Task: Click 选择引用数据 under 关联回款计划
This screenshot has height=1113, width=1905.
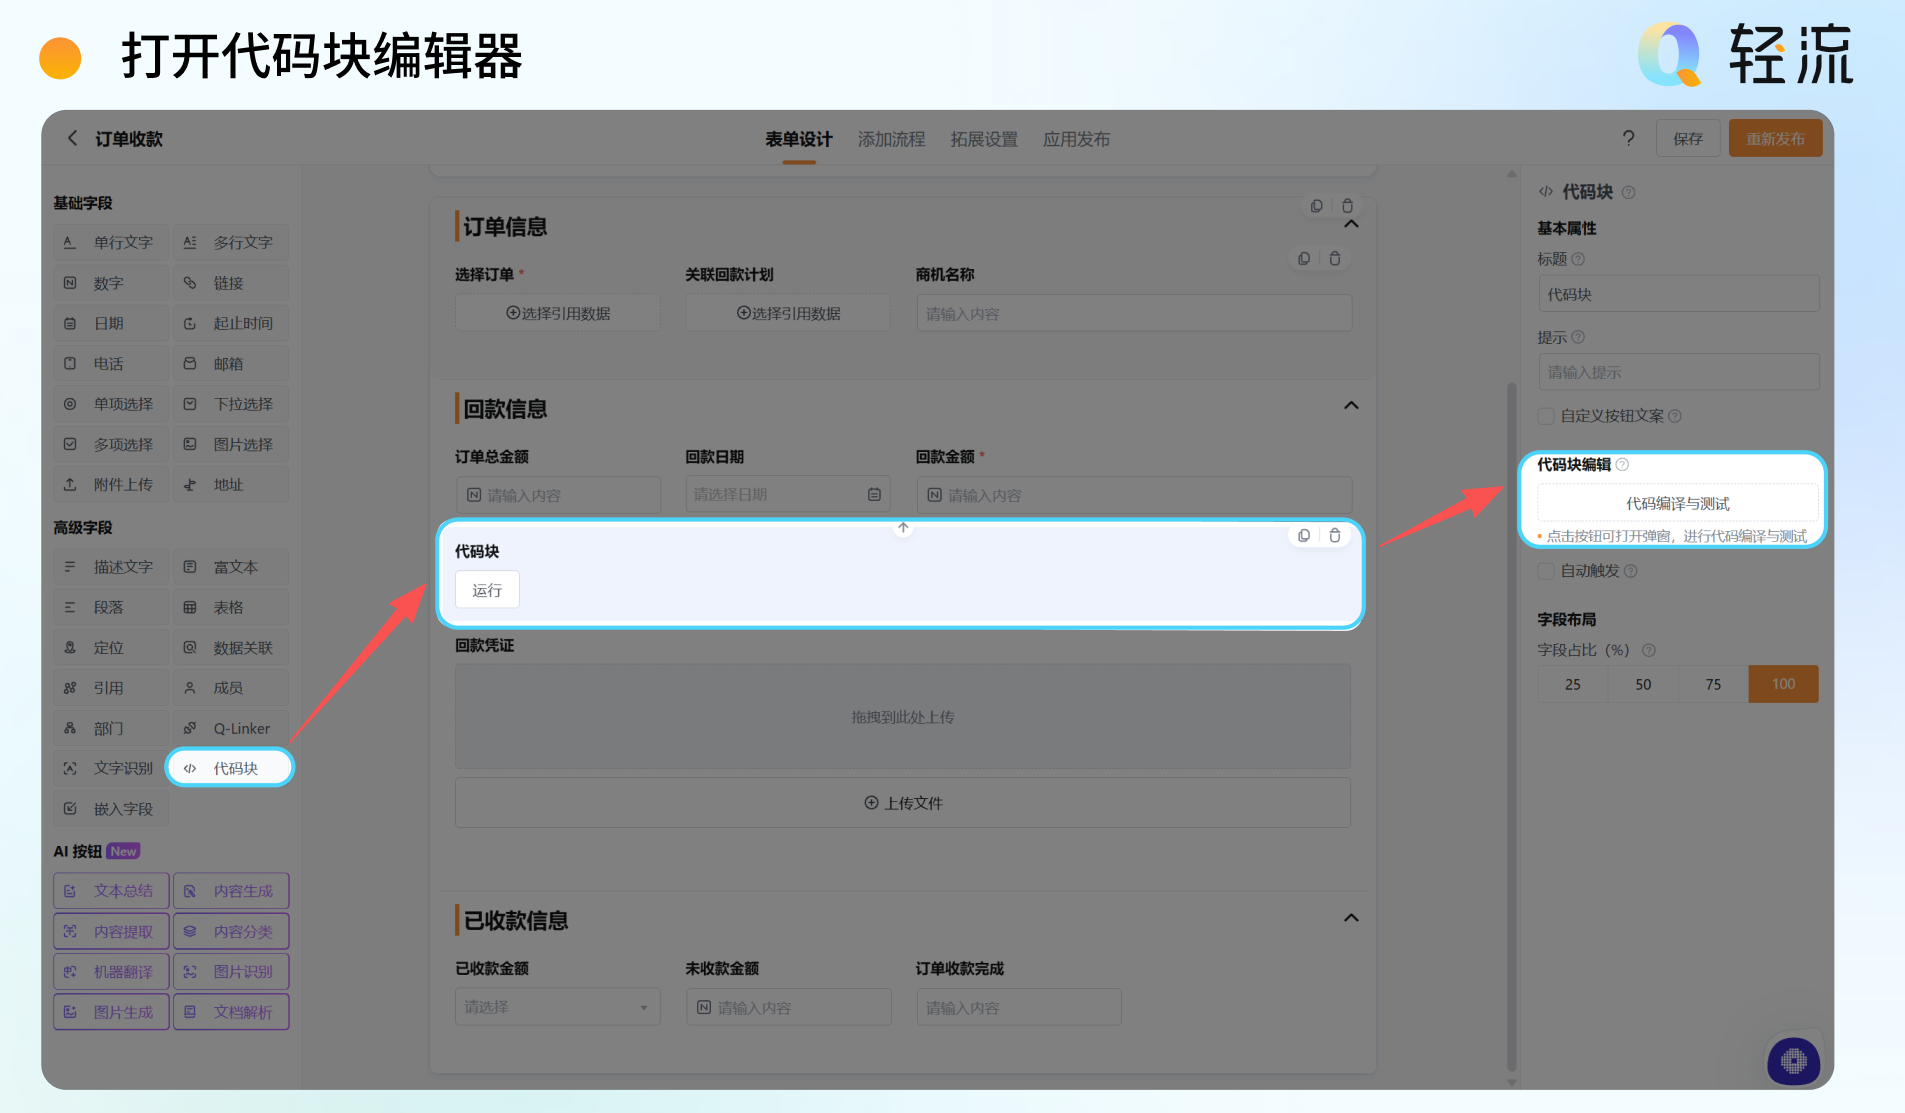Action: pos(788,313)
